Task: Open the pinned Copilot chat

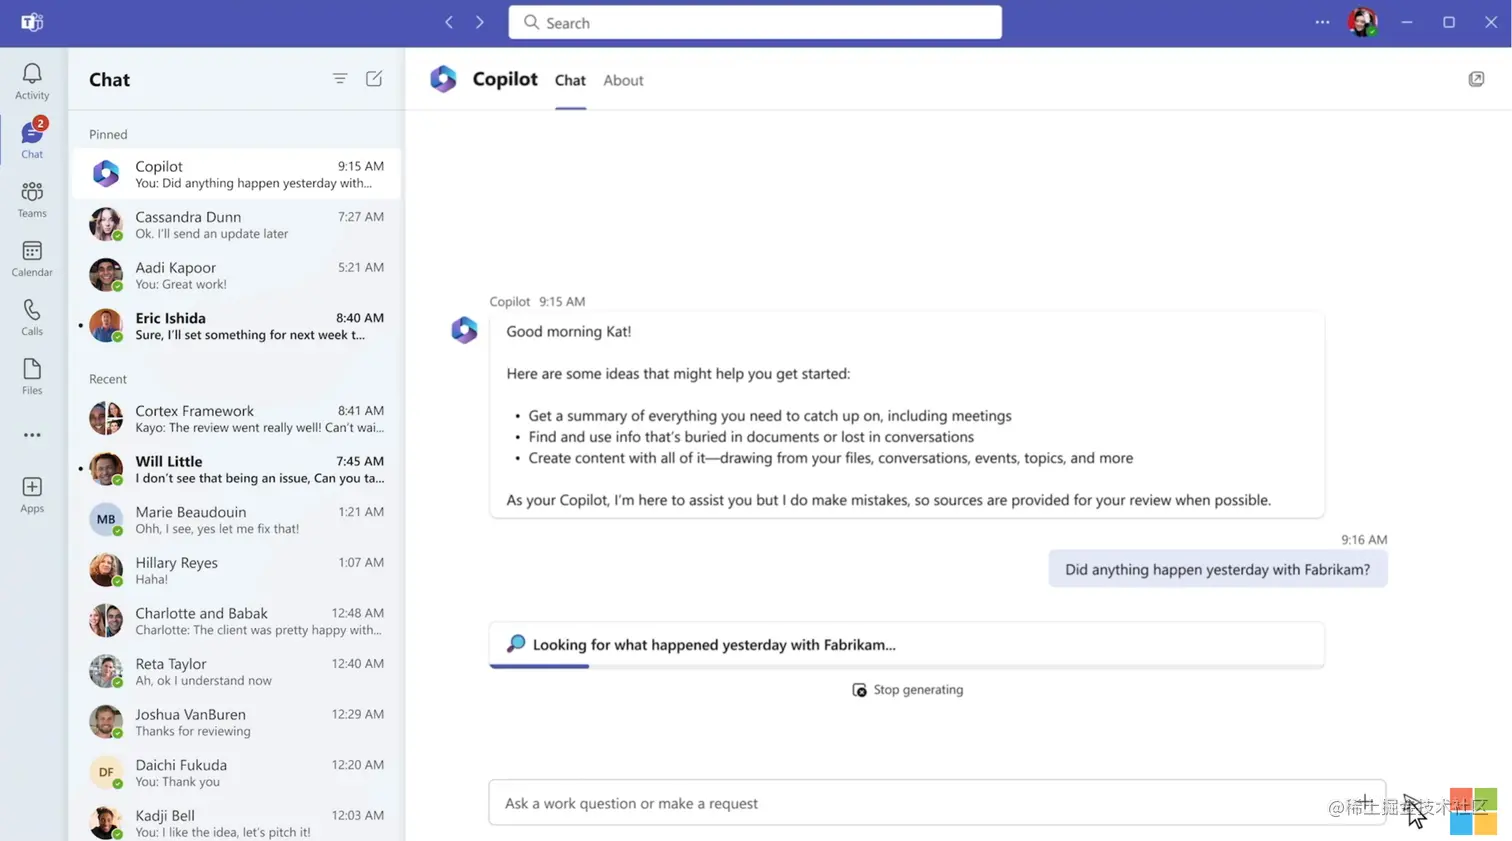Action: pos(237,174)
